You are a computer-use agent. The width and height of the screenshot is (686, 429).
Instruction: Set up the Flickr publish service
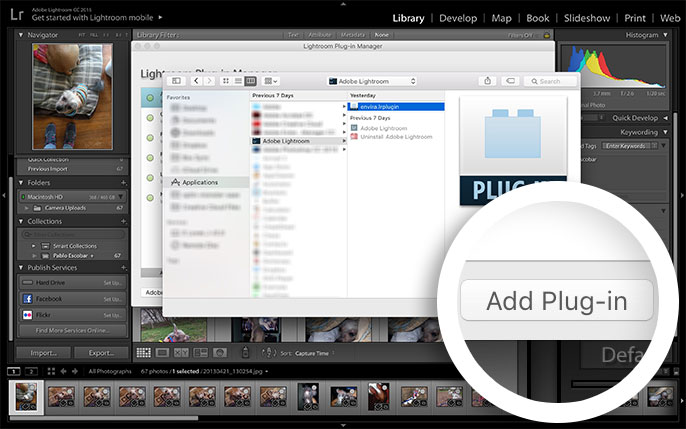pos(112,315)
